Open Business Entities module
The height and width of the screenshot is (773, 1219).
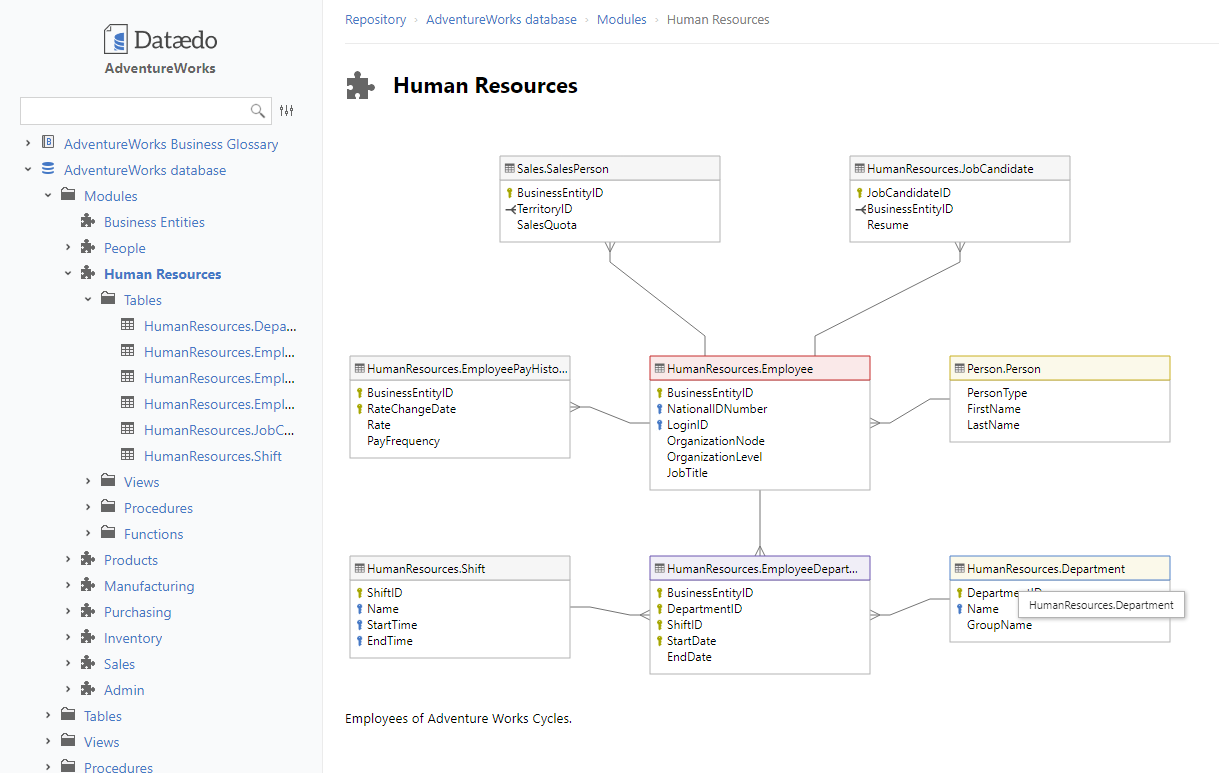154,222
